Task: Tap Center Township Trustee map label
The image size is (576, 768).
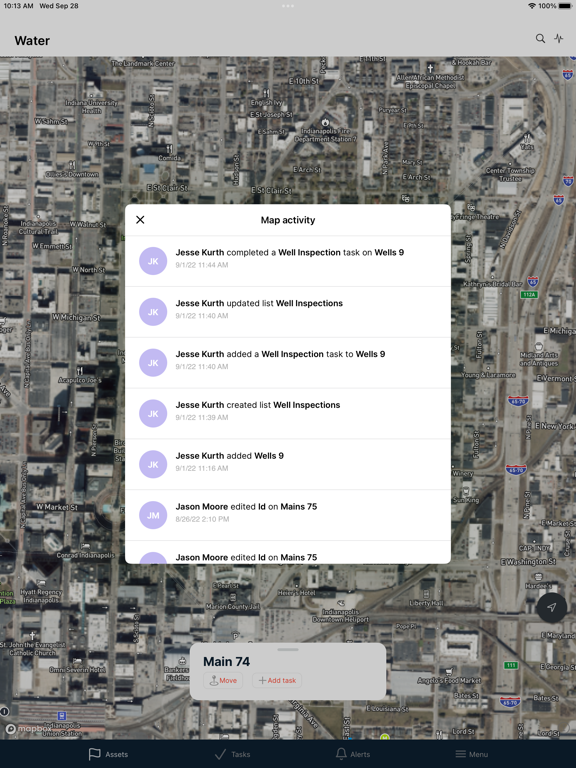Action: tap(510, 174)
